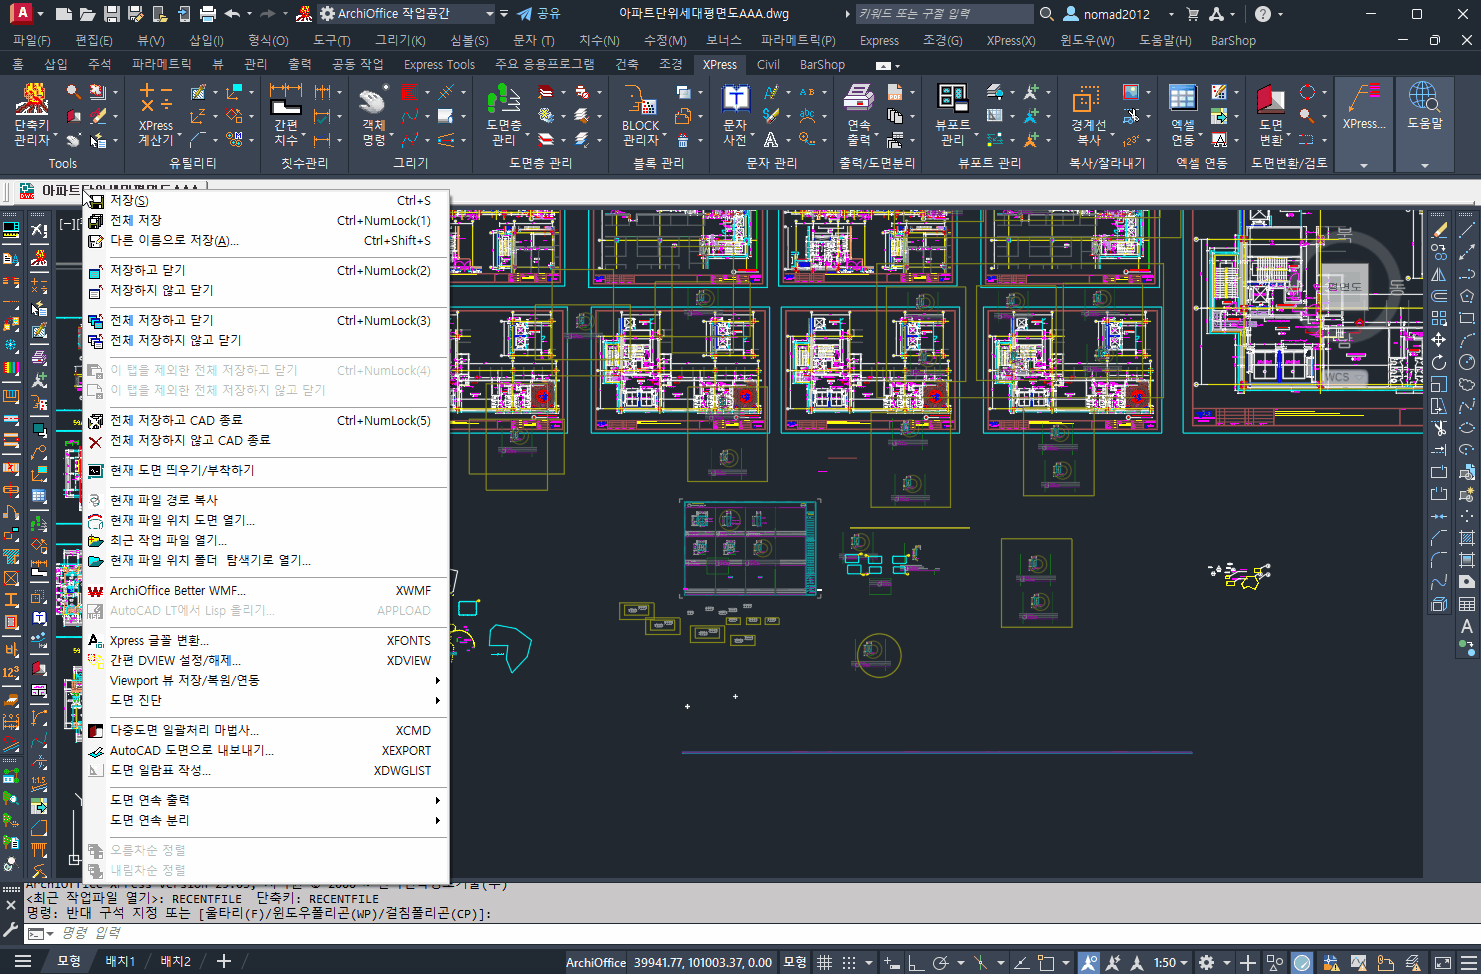
Task: Toggle ortho mode in the status bar
Action: 916,962
